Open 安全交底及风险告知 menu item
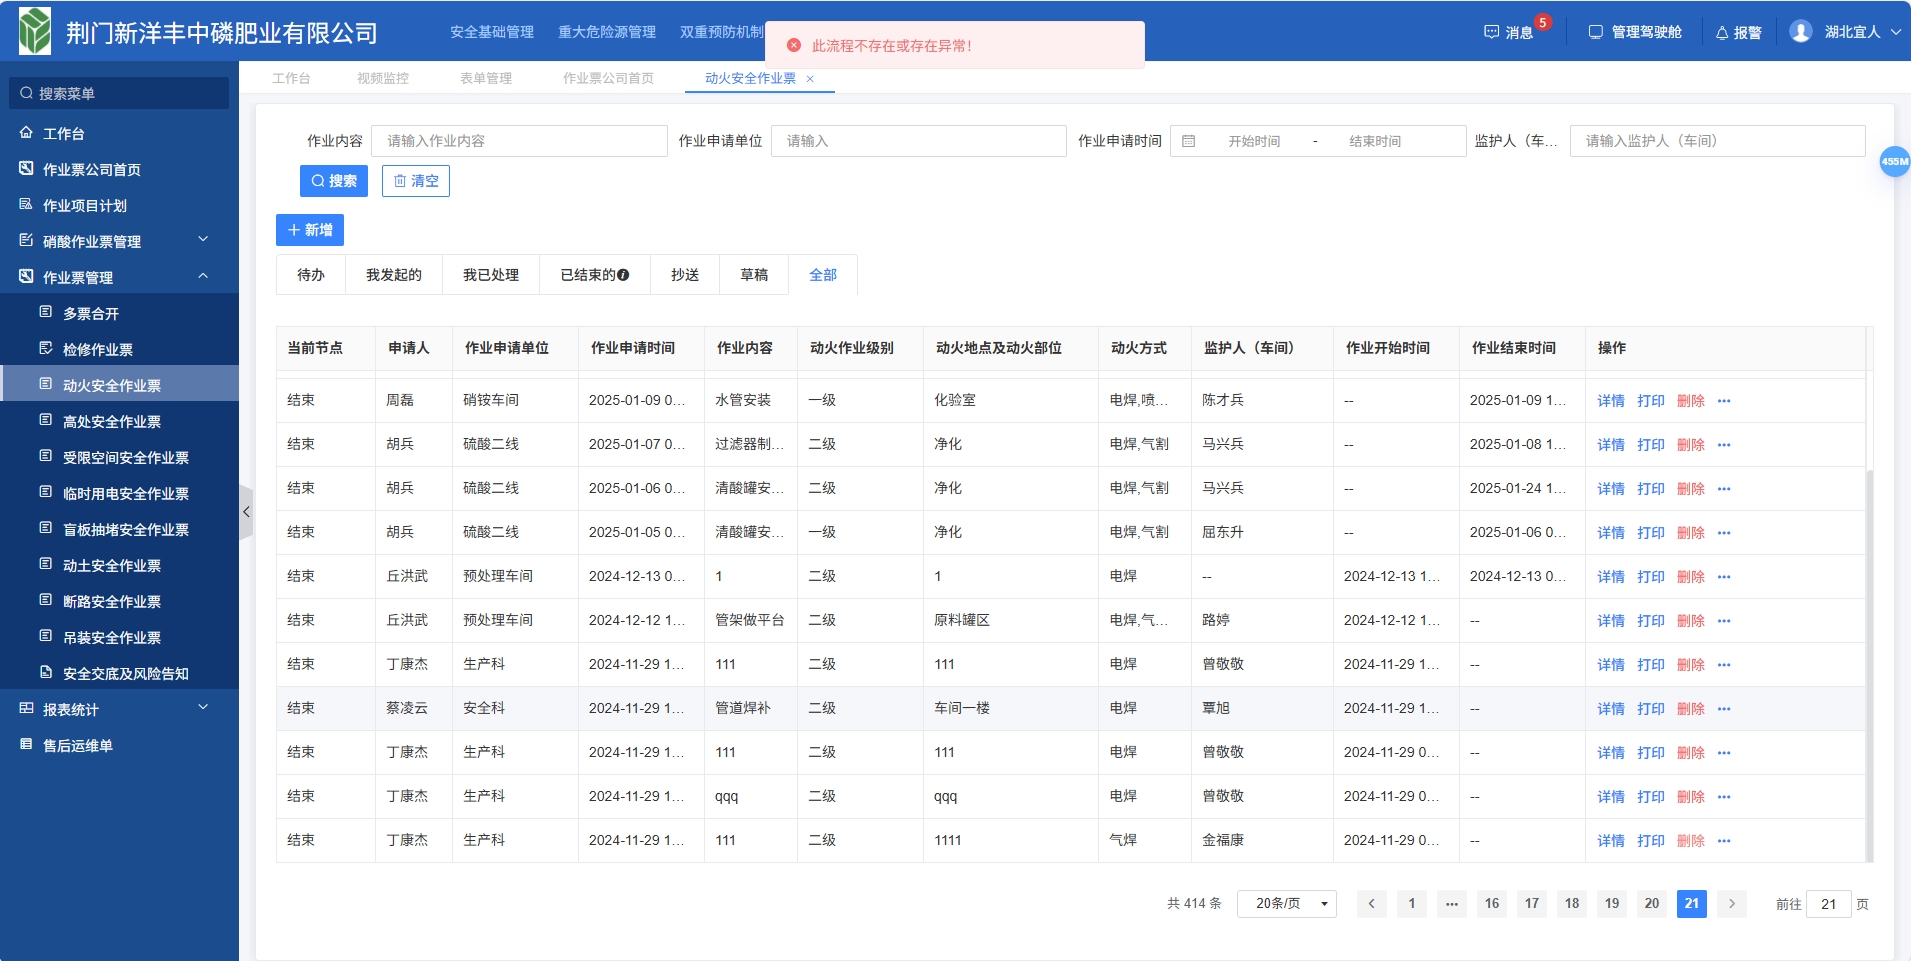Viewport: 1911px width, 961px height. pyautogui.click(x=119, y=673)
